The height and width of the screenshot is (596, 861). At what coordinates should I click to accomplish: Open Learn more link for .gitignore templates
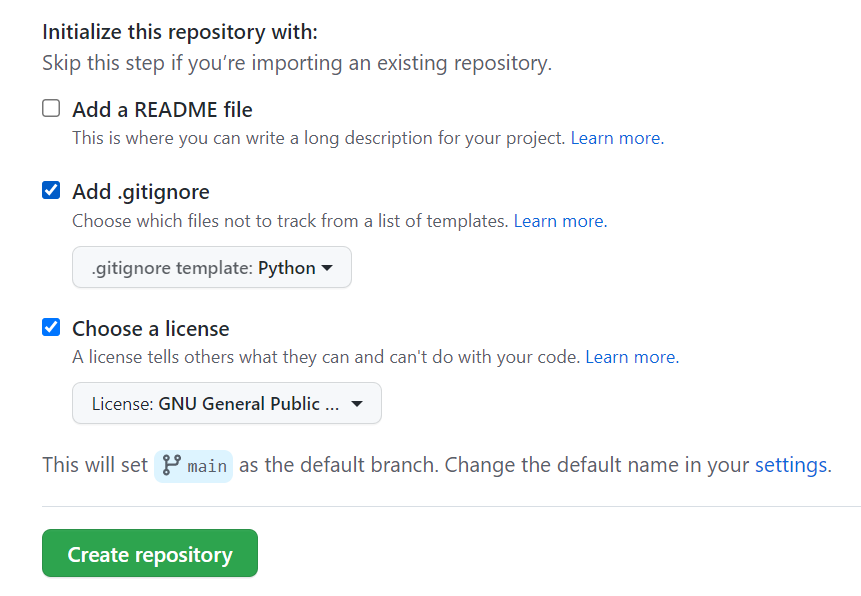559,220
